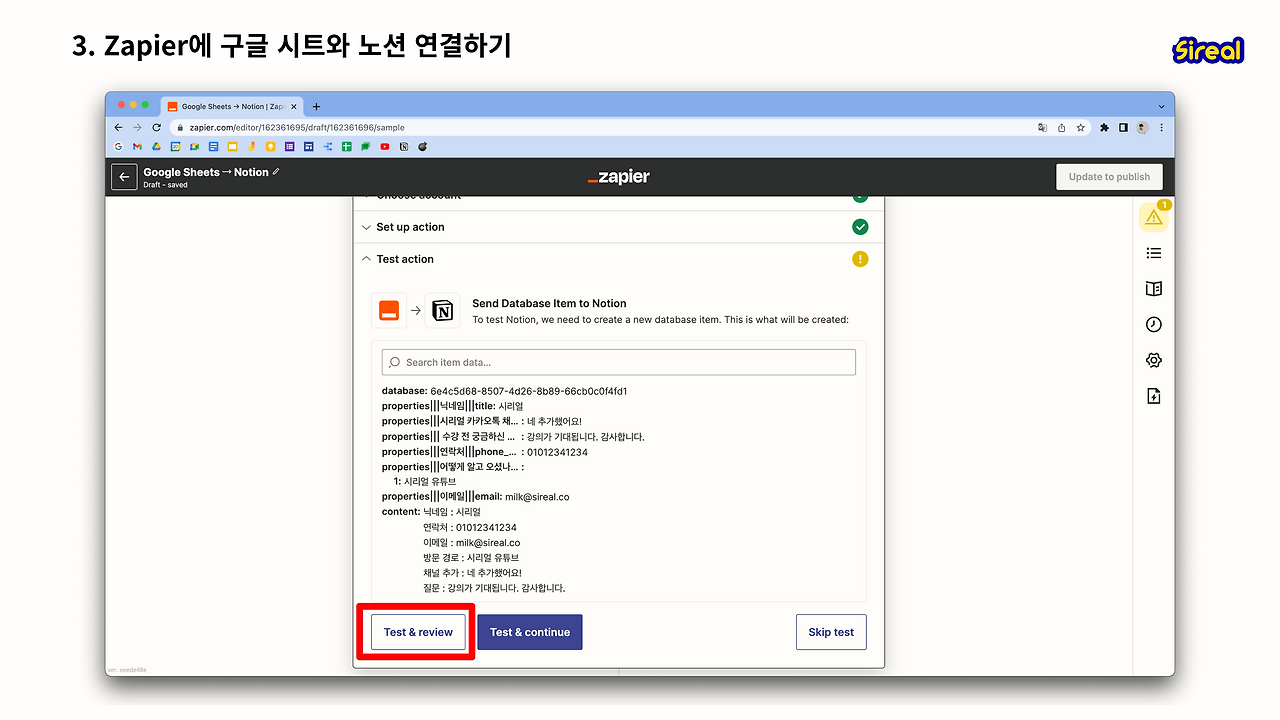Viewport: 1280px width, 720px height.
Task: Close the Google Sheets → Notion tab
Action: click(293, 106)
